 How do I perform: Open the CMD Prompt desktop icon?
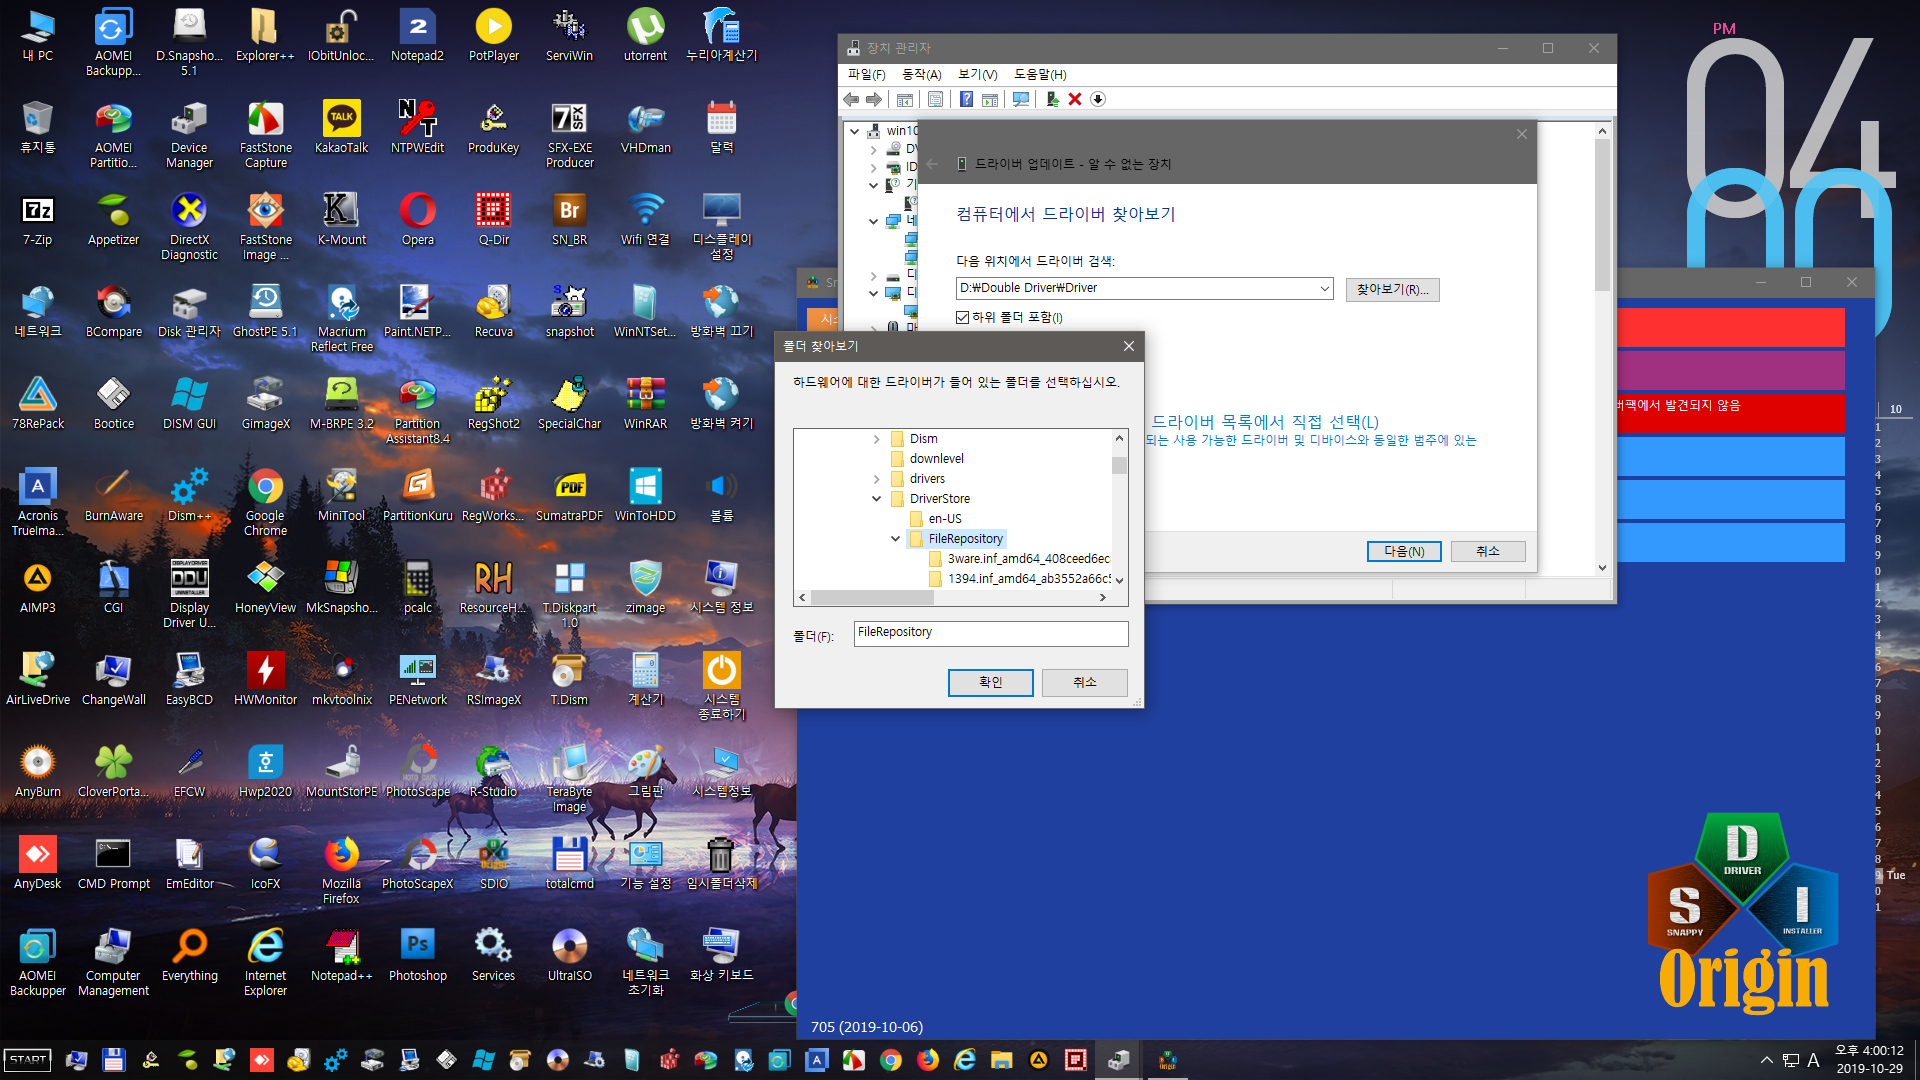pos(113,864)
